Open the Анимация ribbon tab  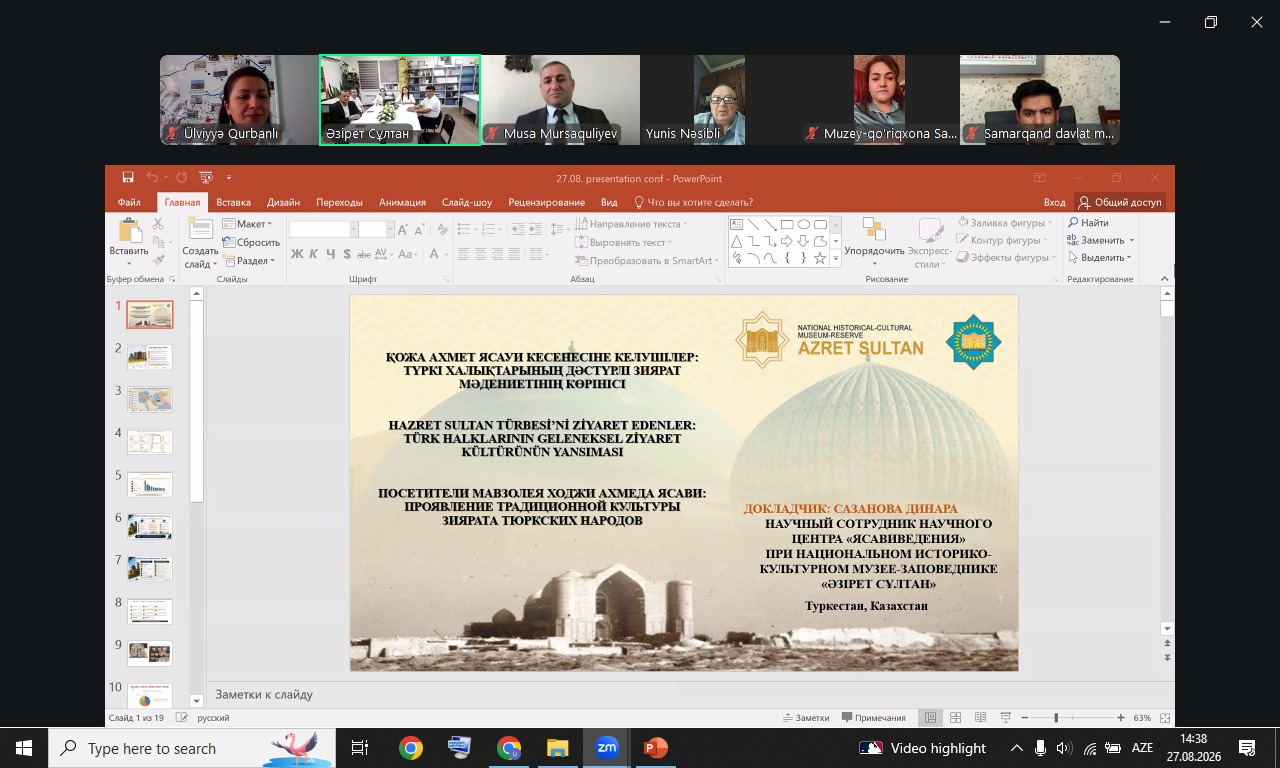tap(402, 202)
